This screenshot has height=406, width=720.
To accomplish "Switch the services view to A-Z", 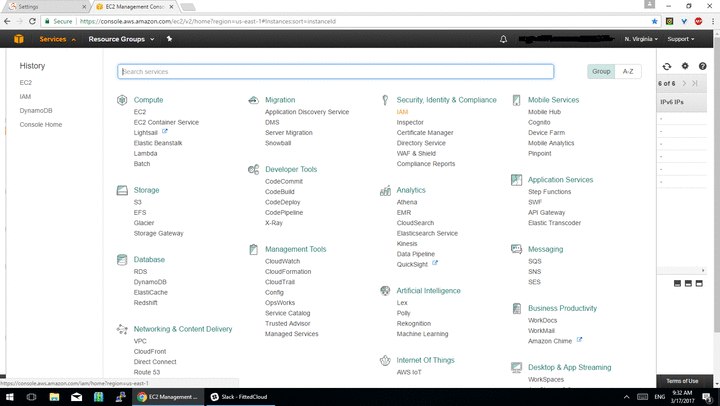I will tap(627, 72).
